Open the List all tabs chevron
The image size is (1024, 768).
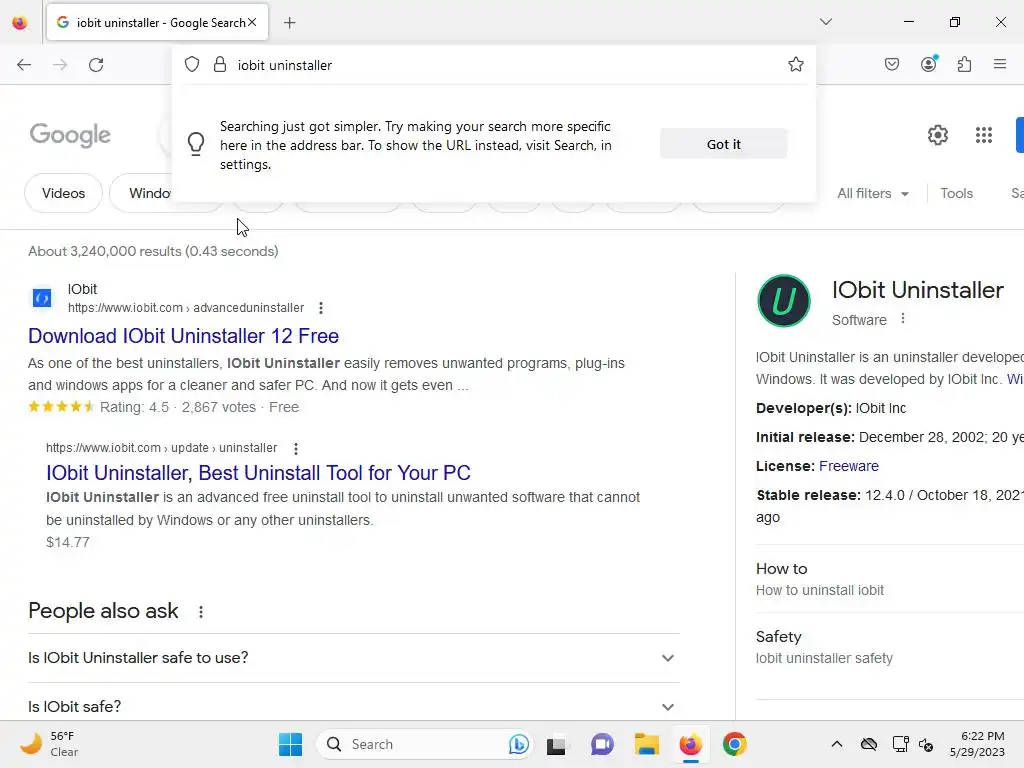click(x=826, y=22)
